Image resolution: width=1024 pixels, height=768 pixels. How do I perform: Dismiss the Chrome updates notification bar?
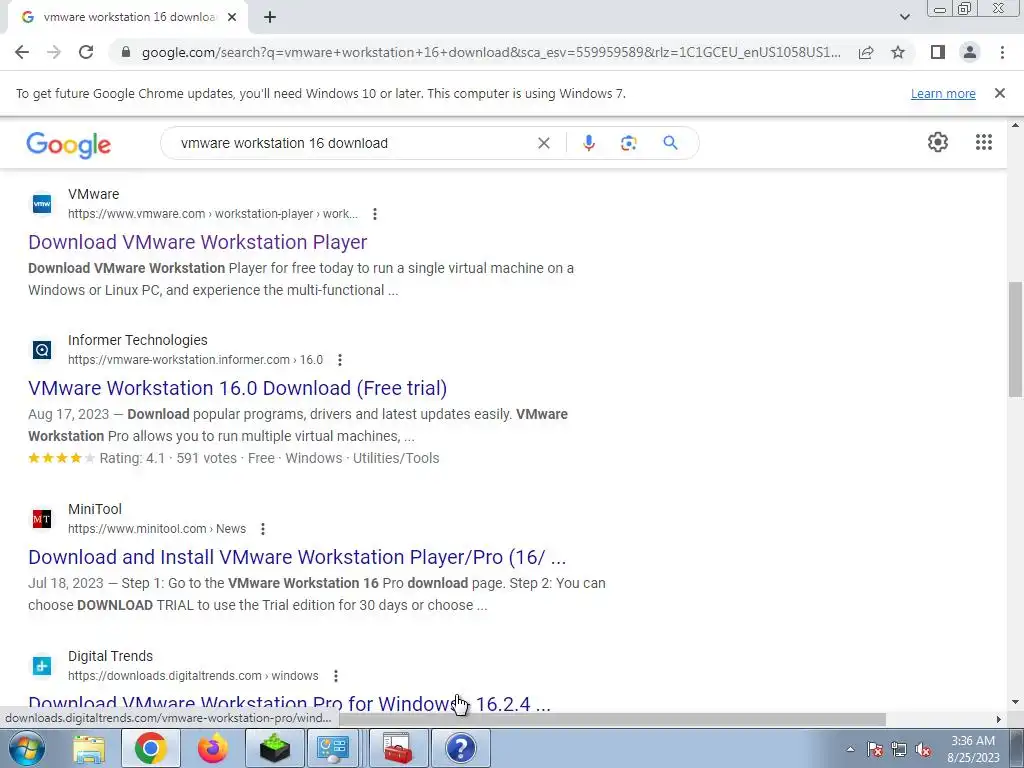(999, 93)
